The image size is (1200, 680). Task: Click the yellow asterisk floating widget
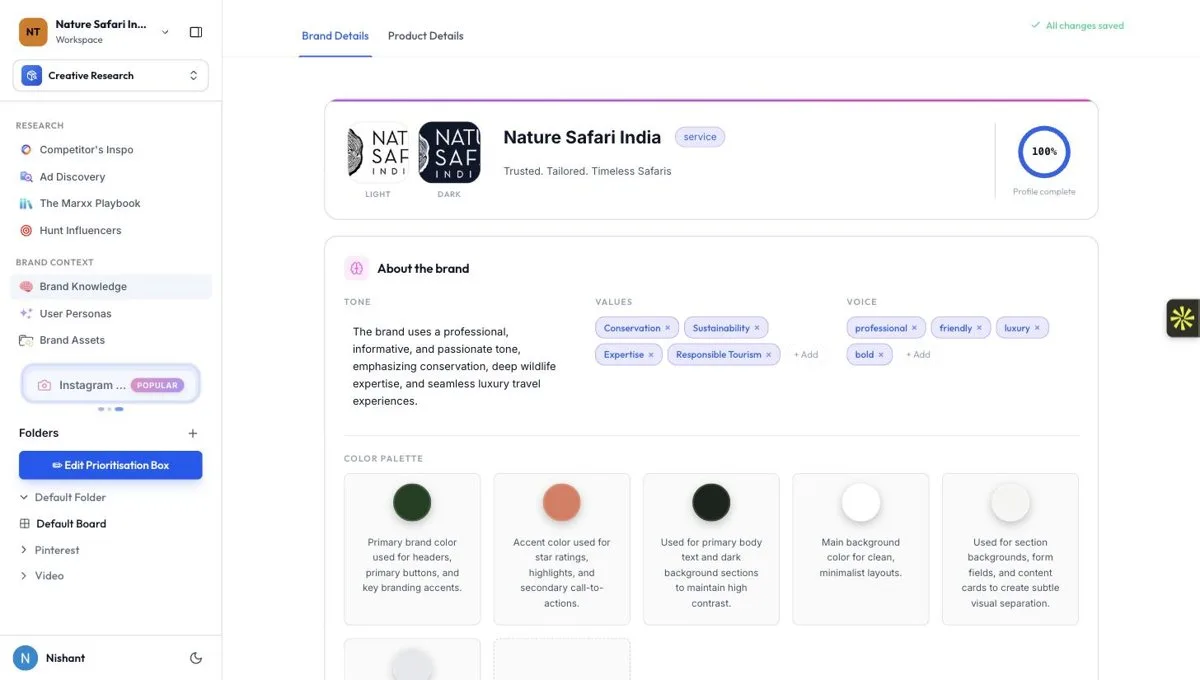pyautogui.click(x=1183, y=318)
